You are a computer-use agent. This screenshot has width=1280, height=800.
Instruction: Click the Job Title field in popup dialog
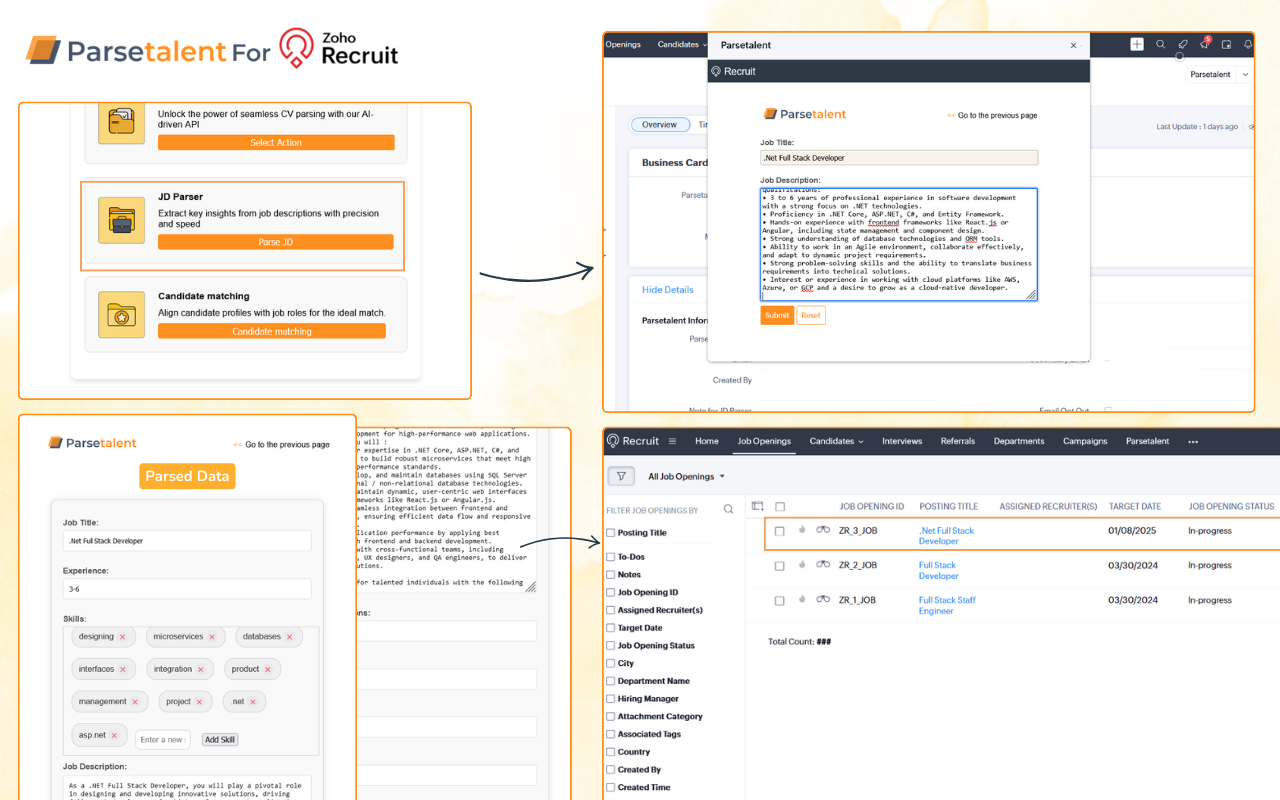pos(899,158)
